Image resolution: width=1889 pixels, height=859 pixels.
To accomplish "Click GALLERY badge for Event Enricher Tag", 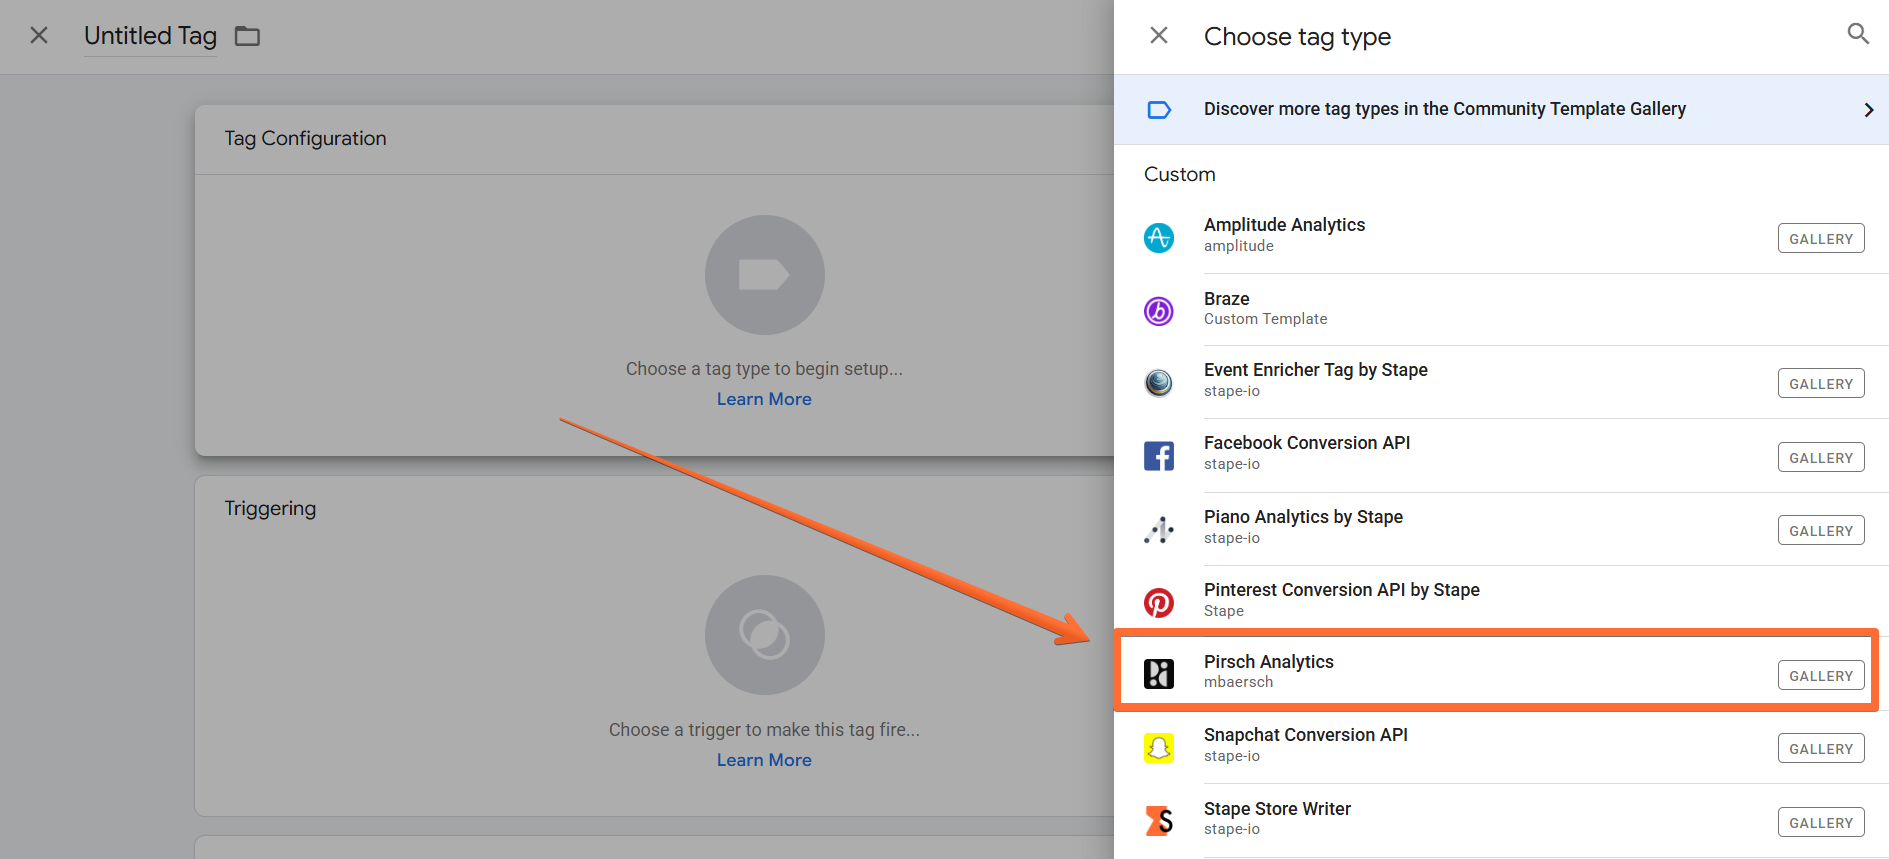I will point(1820,384).
